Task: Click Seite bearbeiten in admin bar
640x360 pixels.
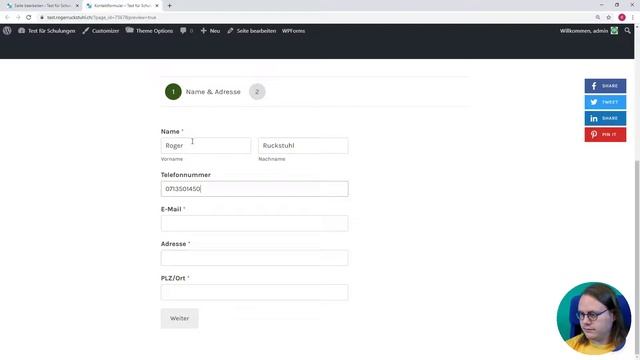Action: click(252, 31)
